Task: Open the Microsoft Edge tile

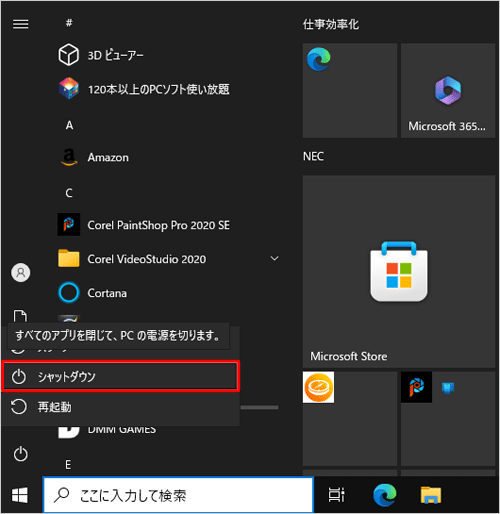Action: click(x=350, y=90)
